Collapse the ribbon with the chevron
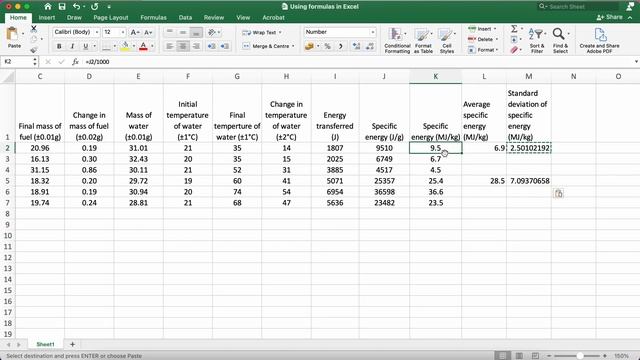The width and height of the screenshot is (640, 360). 630,18
